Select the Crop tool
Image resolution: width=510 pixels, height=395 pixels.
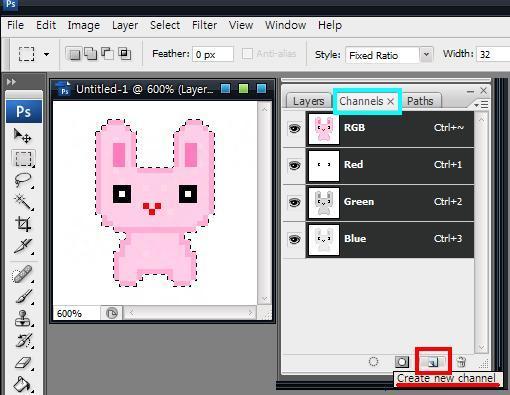tap(23, 224)
